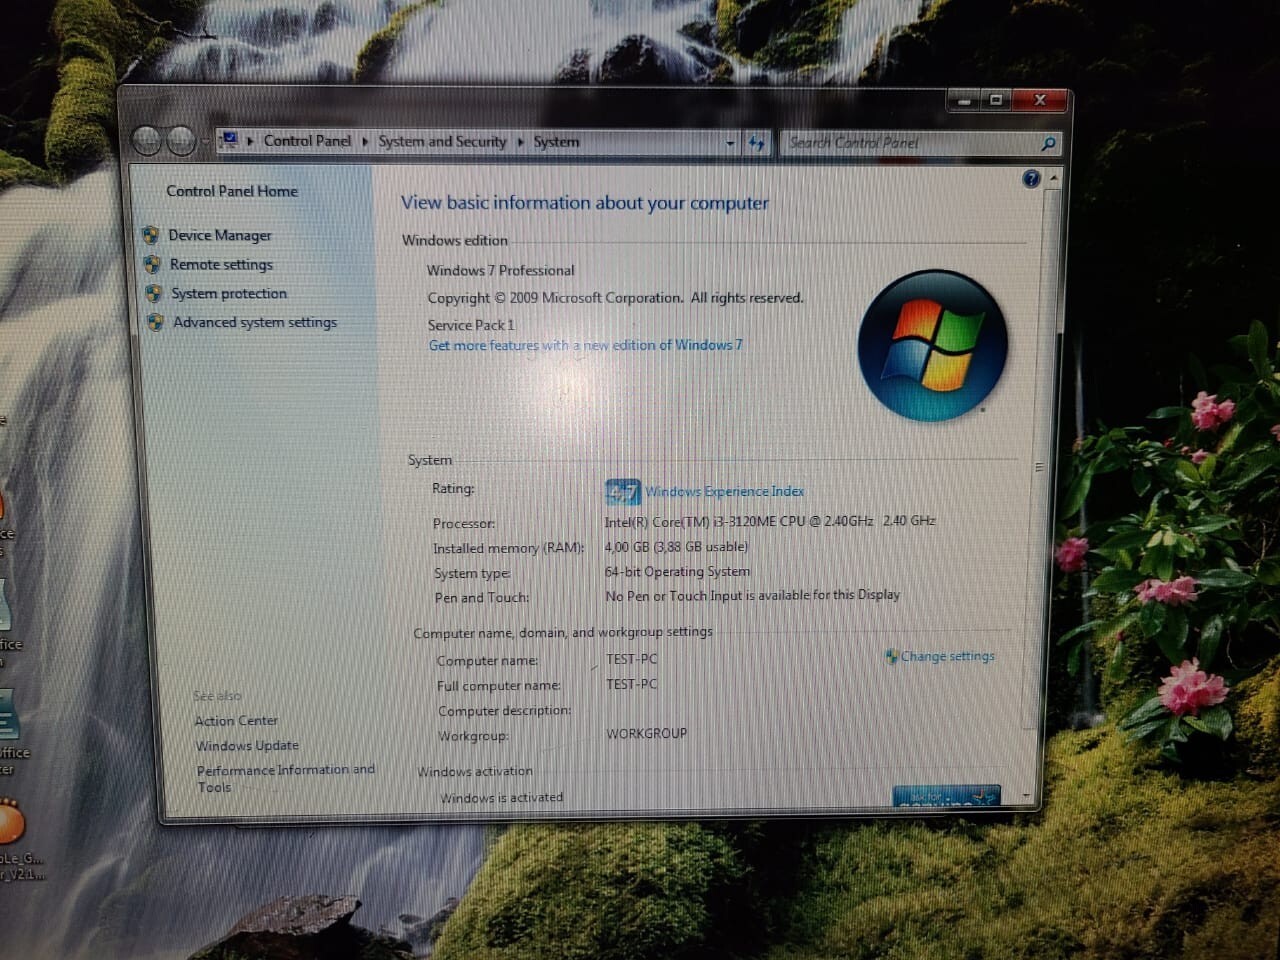
Task: Open the address bar history dropdown
Action: 730,143
